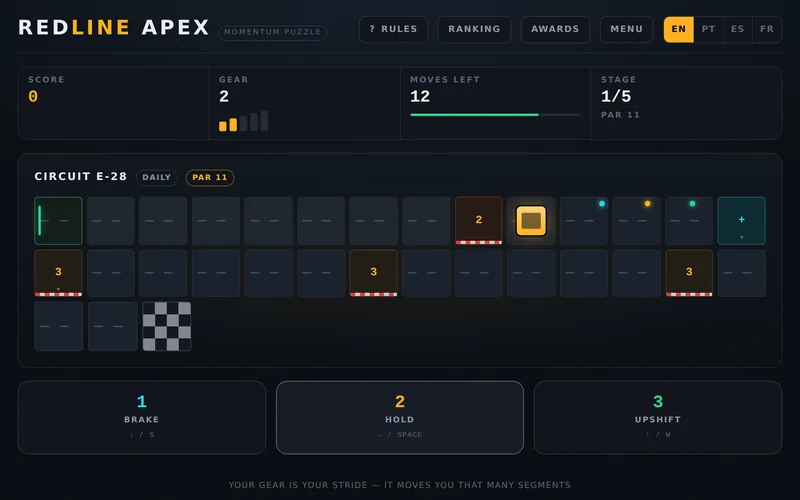Click the moves left progress bar
Viewport: 800px width, 500px height.
coord(495,115)
